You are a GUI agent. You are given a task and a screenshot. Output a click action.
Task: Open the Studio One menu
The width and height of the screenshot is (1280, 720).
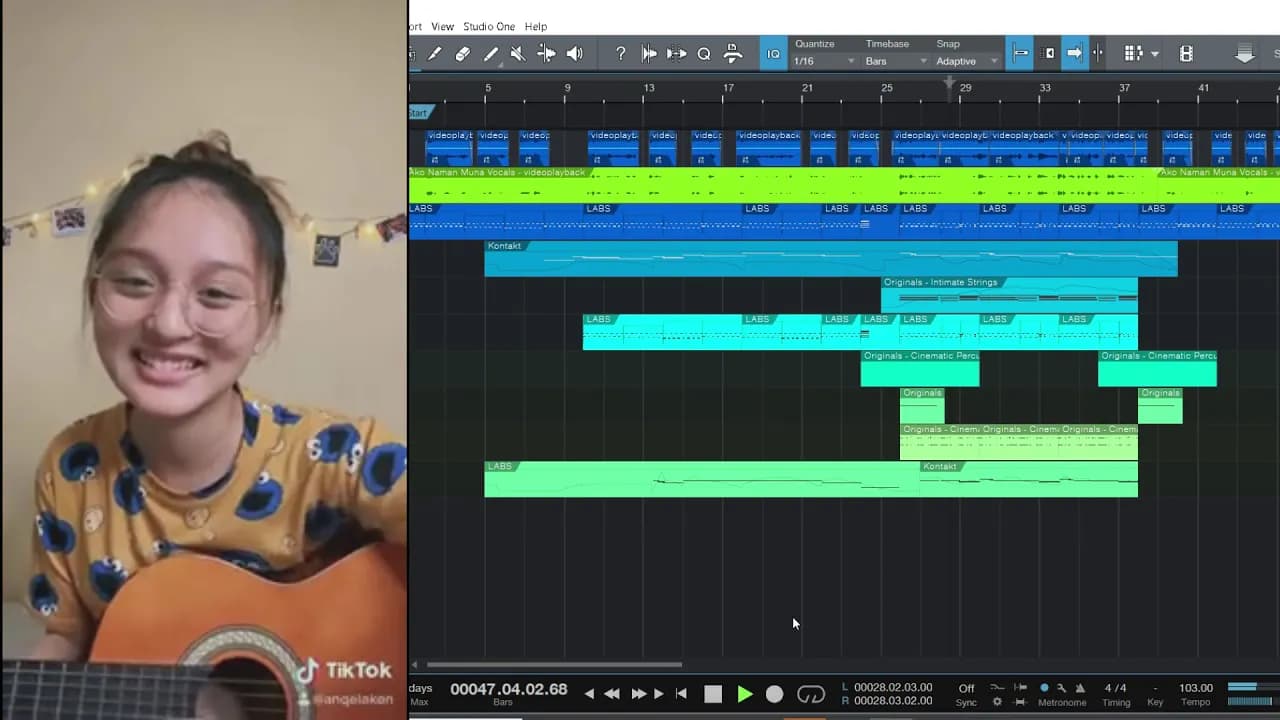[x=489, y=27]
